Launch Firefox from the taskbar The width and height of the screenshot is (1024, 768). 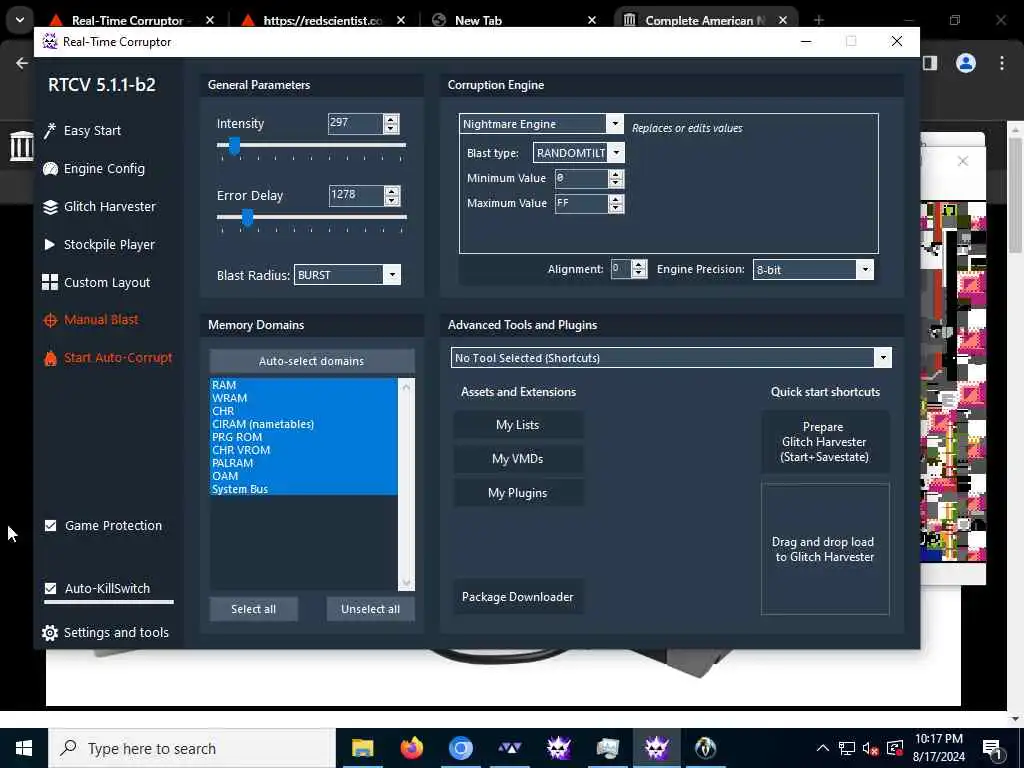coord(411,748)
